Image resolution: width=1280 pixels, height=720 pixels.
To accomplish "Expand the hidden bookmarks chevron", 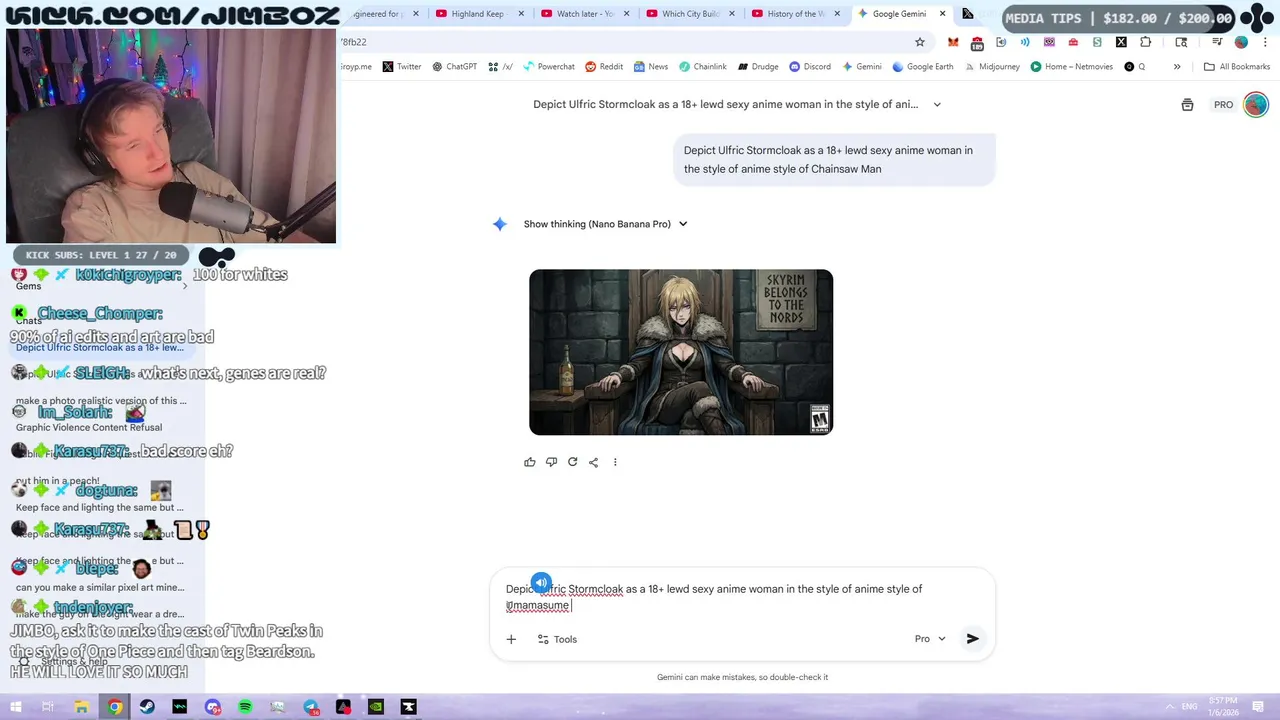I will click(x=1177, y=67).
